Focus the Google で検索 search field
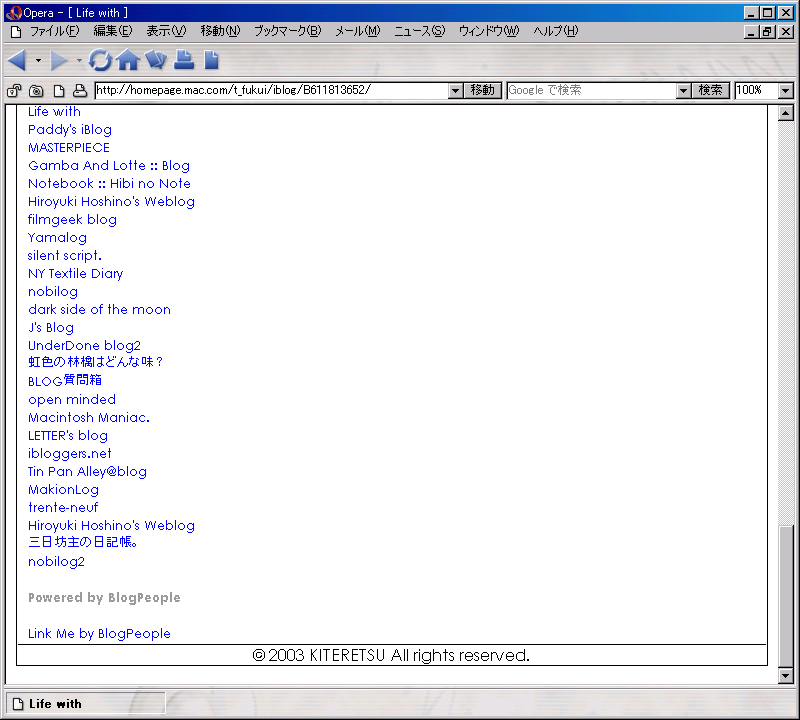 (x=592, y=91)
